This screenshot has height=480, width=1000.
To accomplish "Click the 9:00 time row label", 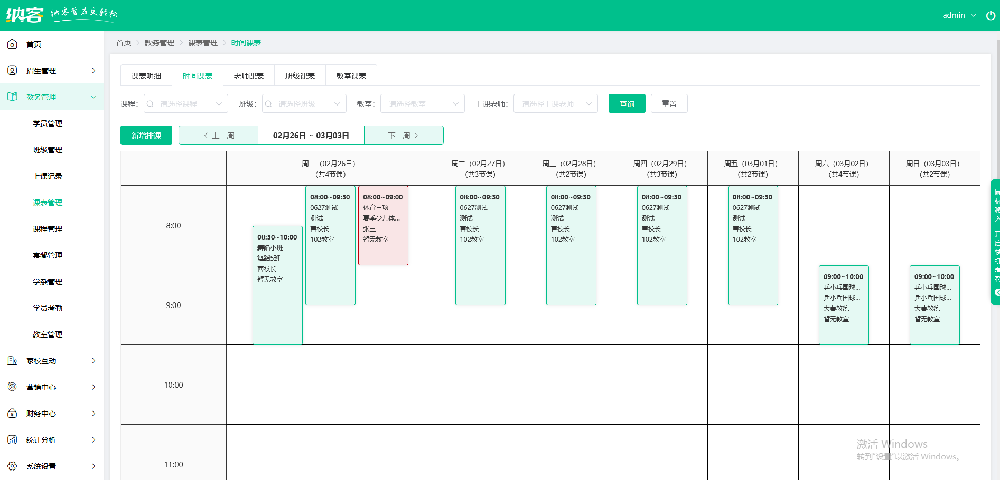I will tap(173, 305).
